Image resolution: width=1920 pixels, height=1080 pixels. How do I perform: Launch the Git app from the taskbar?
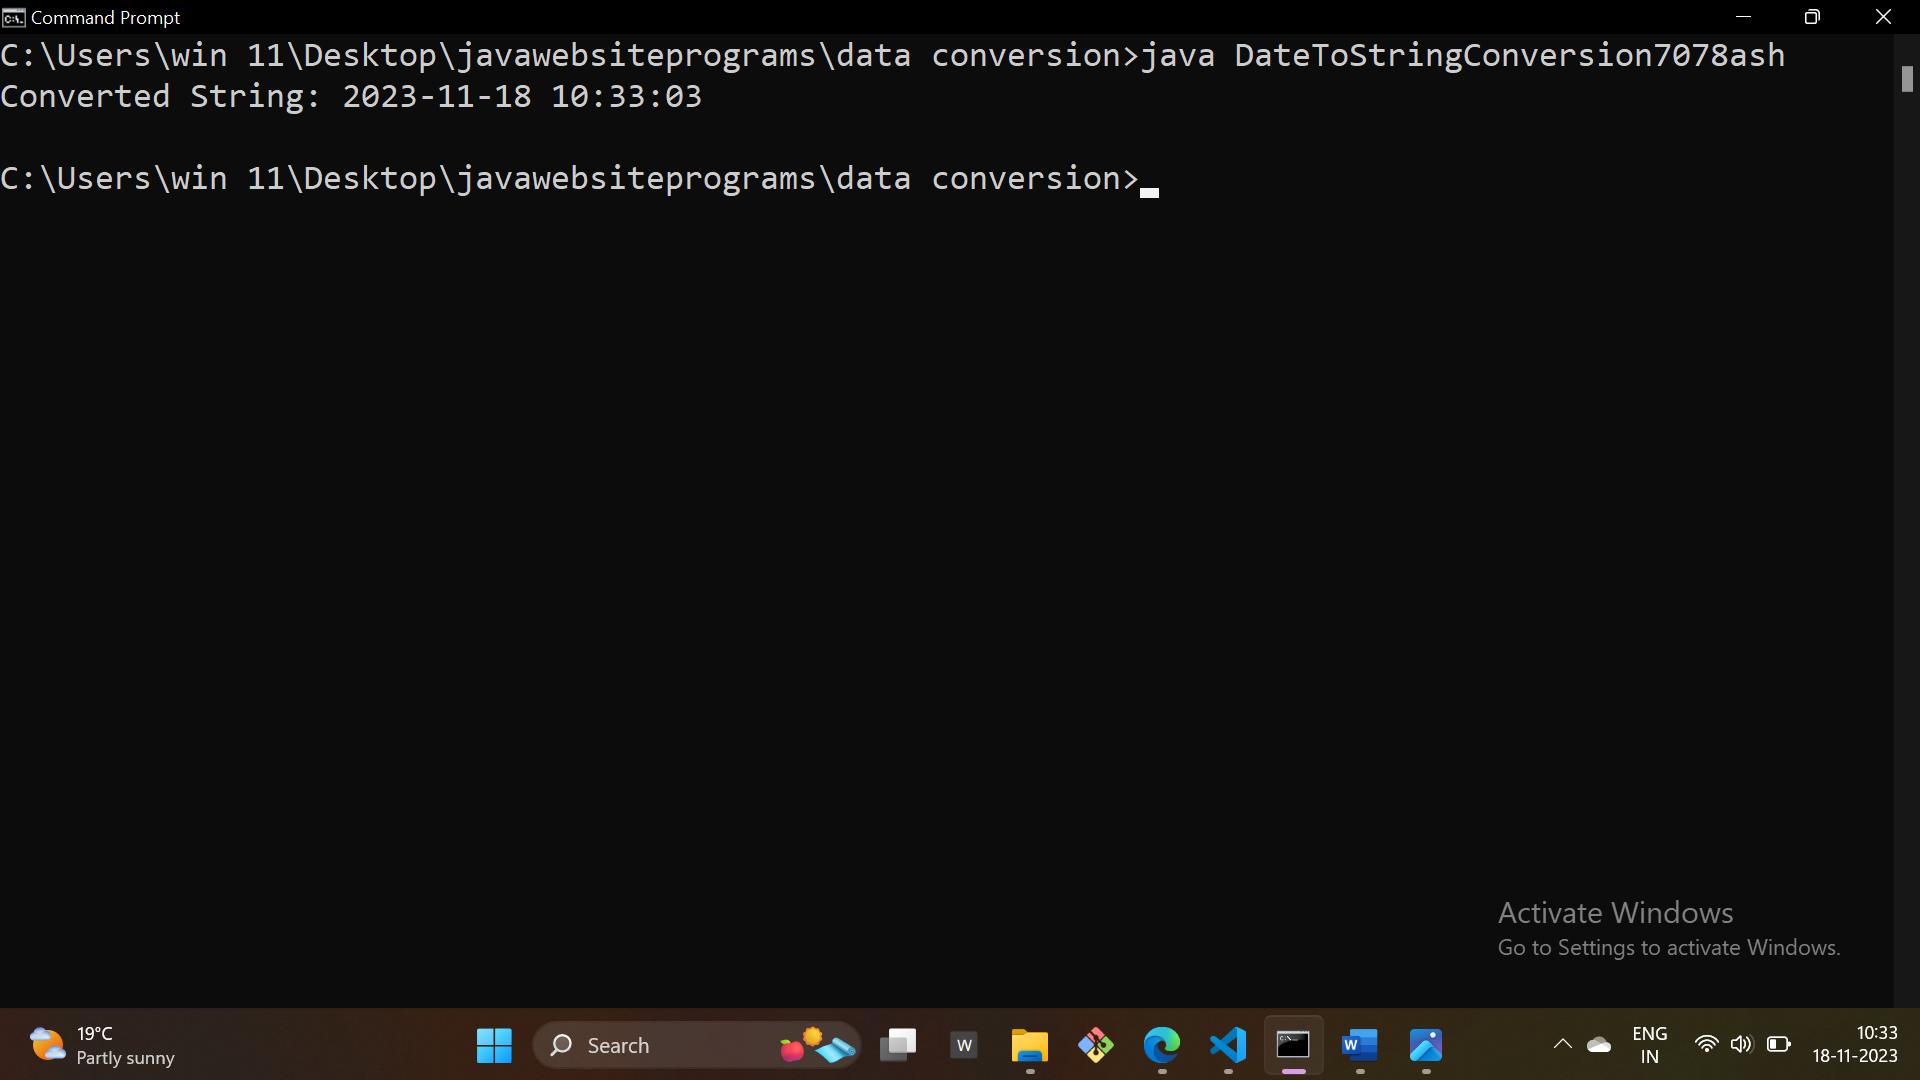click(x=1095, y=1045)
